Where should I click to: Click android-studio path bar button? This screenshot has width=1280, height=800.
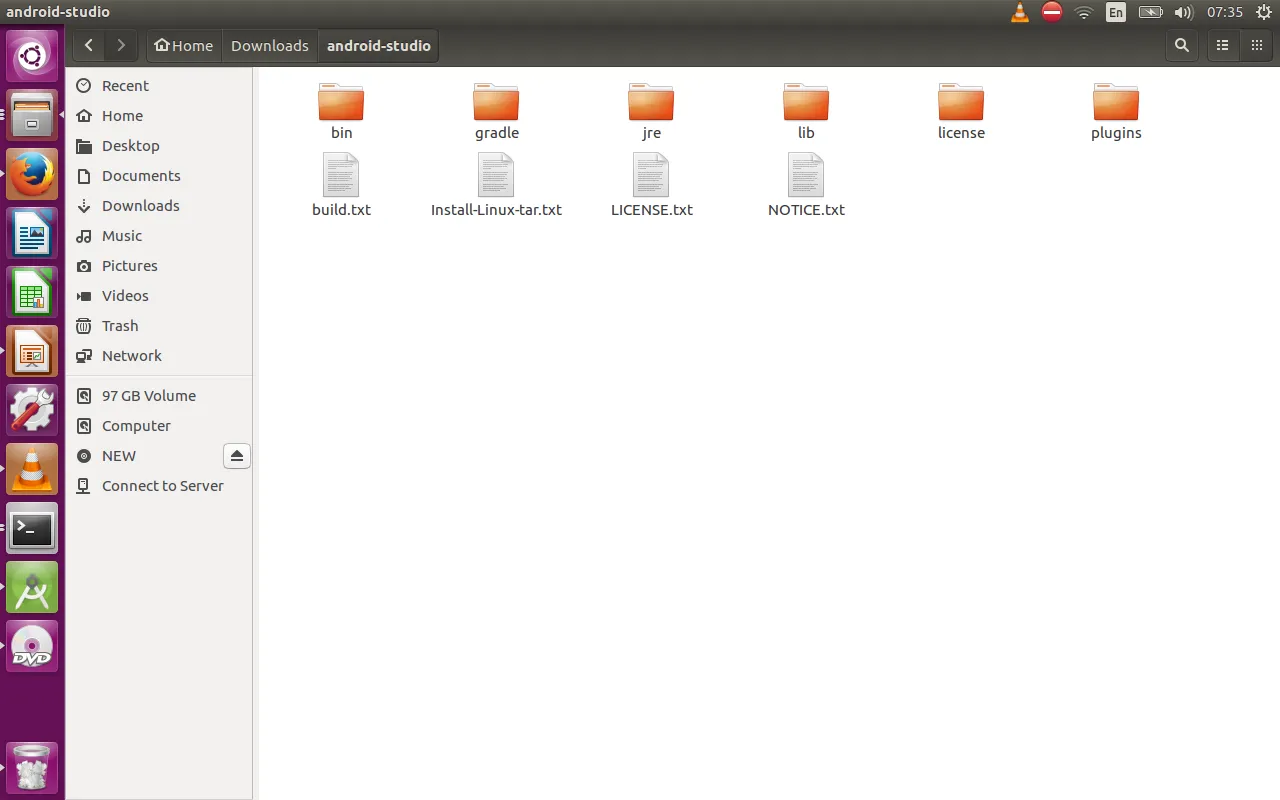pos(379,45)
